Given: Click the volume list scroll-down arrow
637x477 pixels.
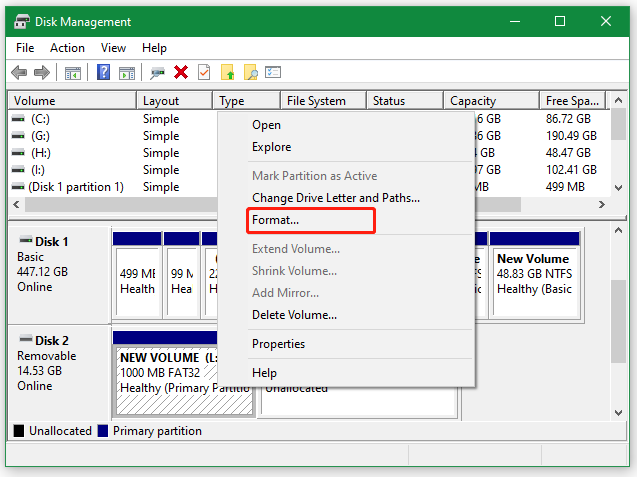Looking at the screenshot, I should [x=618, y=188].
